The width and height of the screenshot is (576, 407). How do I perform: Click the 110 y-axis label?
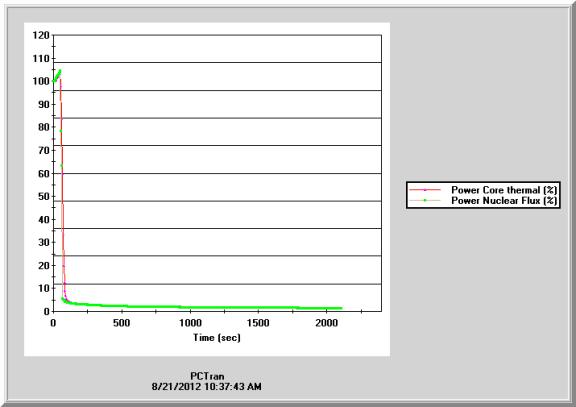click(41, 58)
